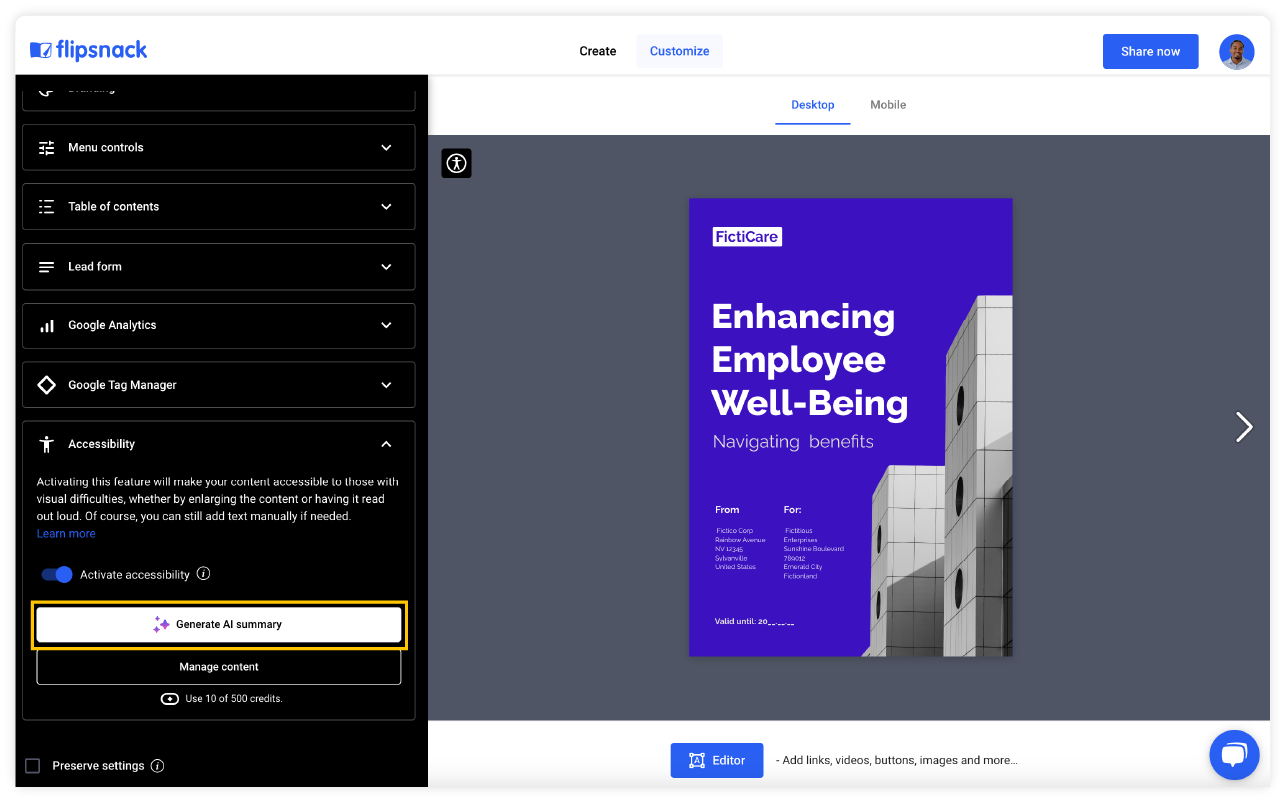Screen dimensions: 1287x803
Task: Click the Google Tag Manager diamond icon
Action: point(47,385)
